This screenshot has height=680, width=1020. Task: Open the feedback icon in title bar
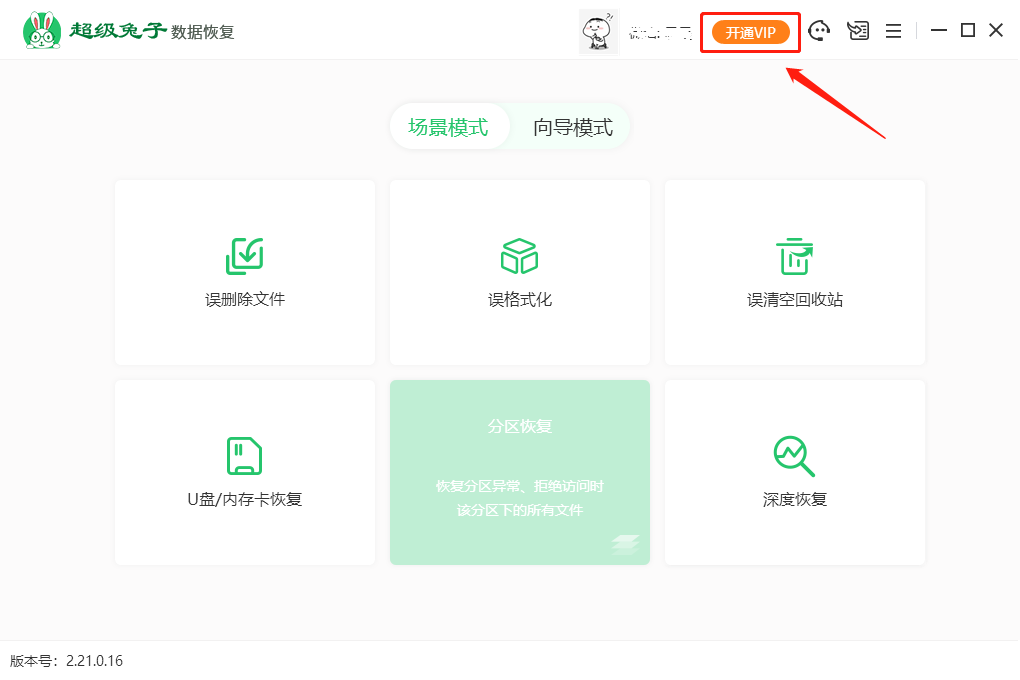click(x=858, y=31)
